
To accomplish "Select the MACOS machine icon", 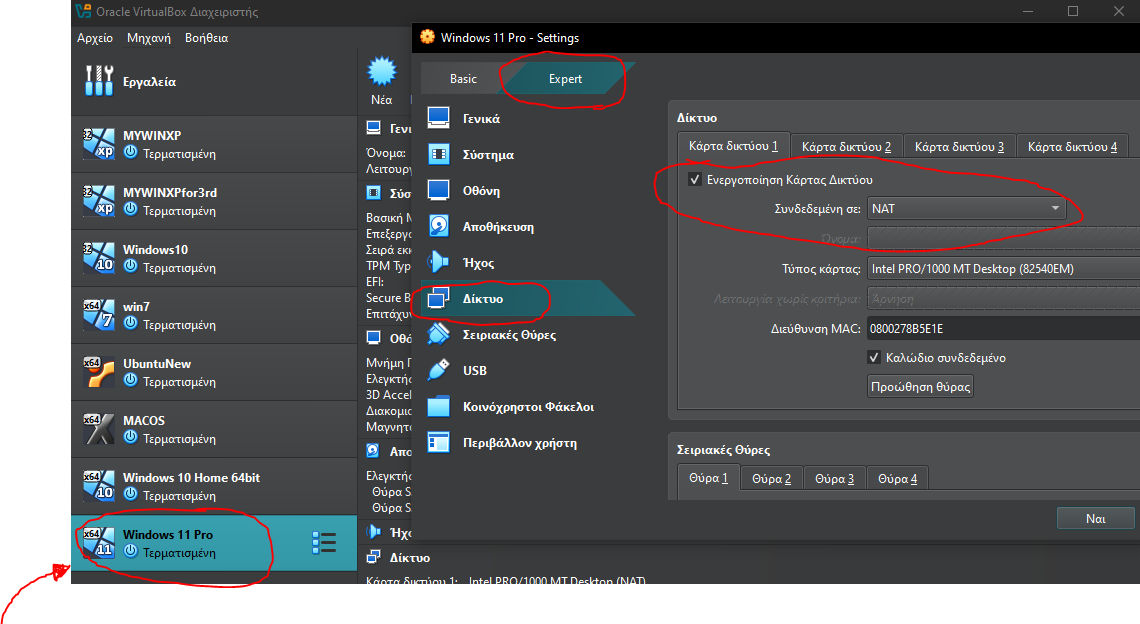I will pyautogui.click(x=99, y=428).
